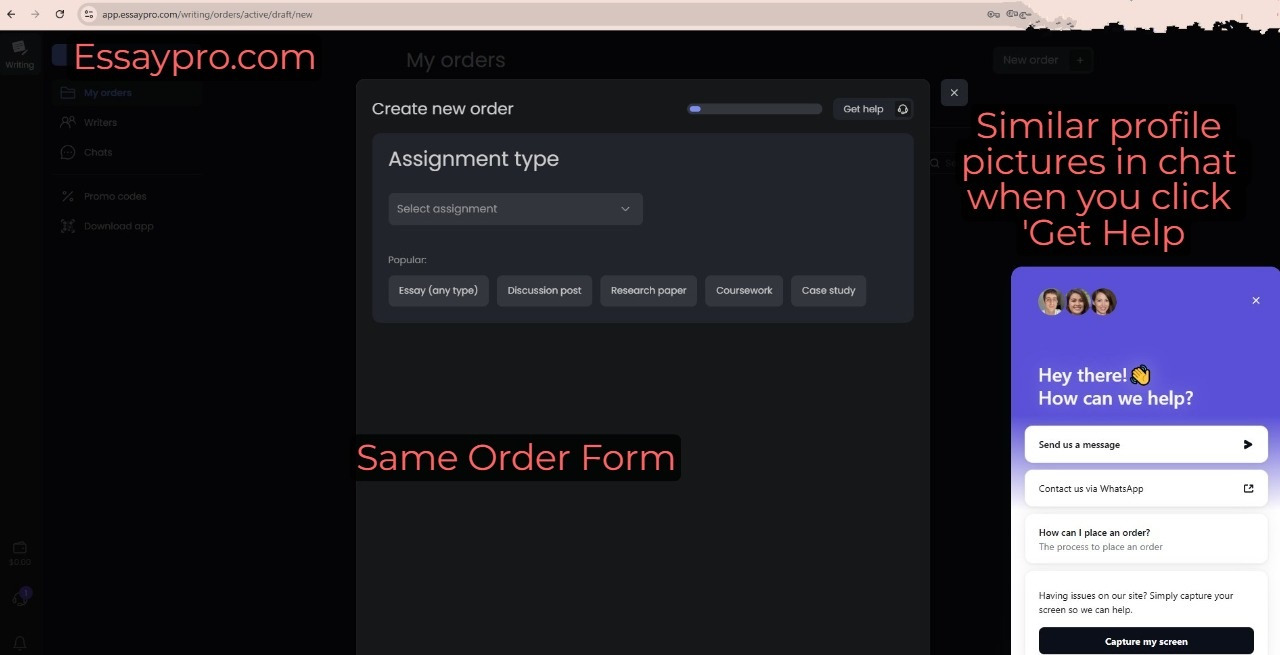The width and height of the screenshot is (1280, 655).
Task: Expand the How can I place an order article
Action: click(x=1146, y=539)
